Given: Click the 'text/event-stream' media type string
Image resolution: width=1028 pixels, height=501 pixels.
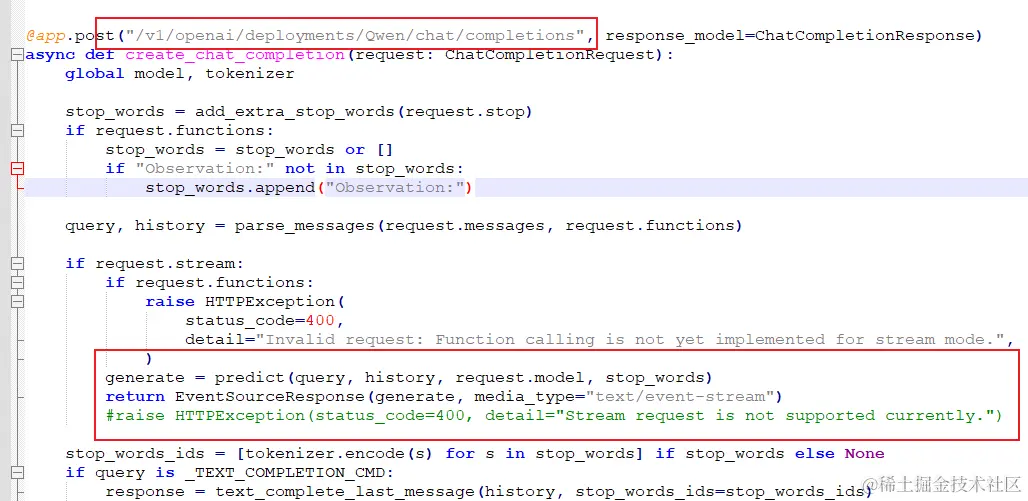Looking at the screenshot, I should pos(681,397).
